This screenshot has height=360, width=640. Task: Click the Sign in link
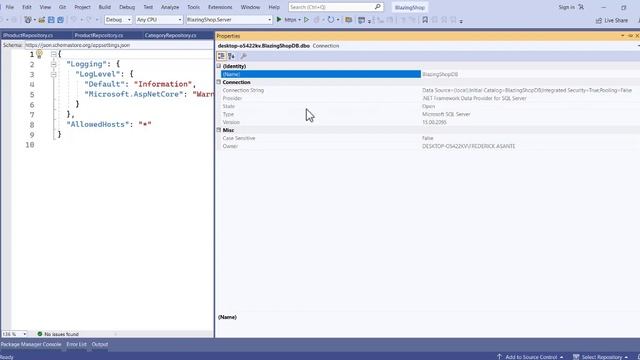[x=566, y=7]
